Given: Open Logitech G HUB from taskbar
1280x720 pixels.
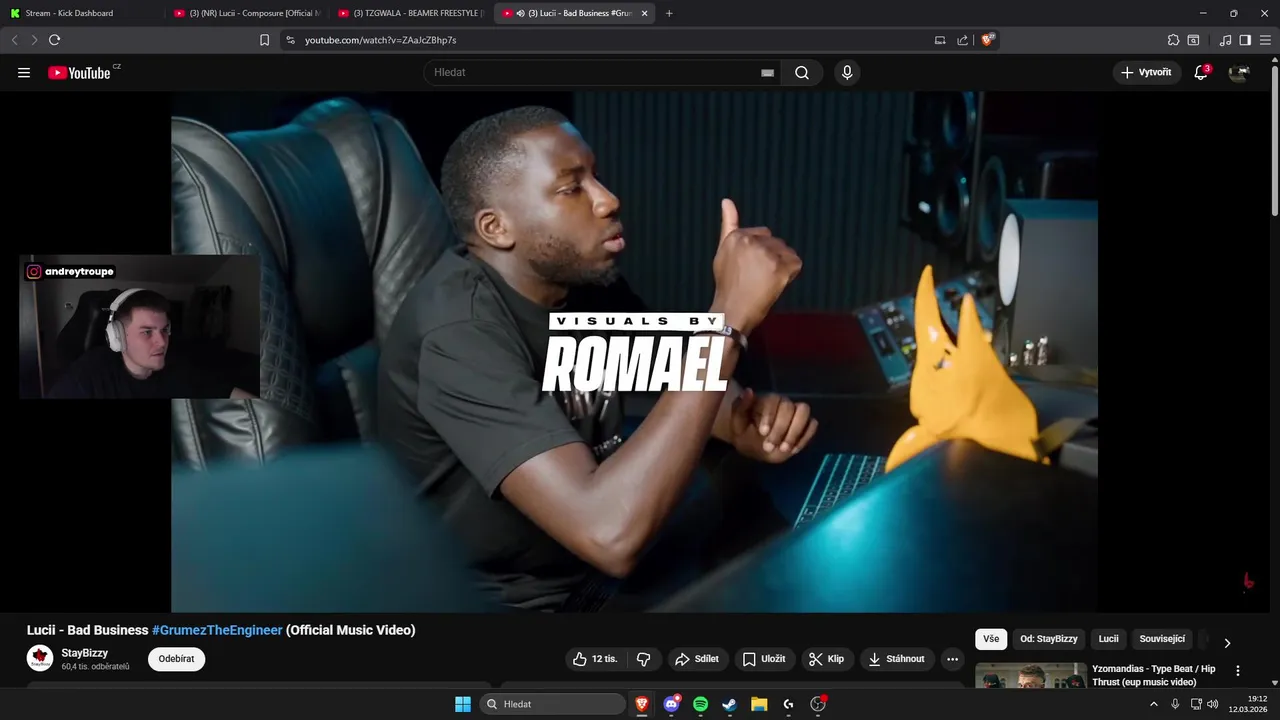Looking at the screenshot, I should click(788, 704).
